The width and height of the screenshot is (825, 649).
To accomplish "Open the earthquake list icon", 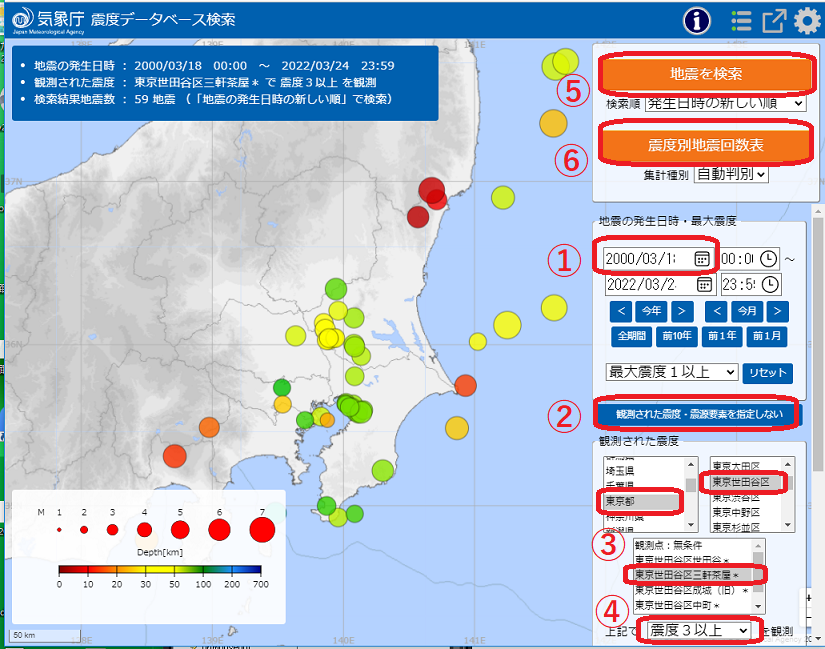I will click(x=741, y=21).
